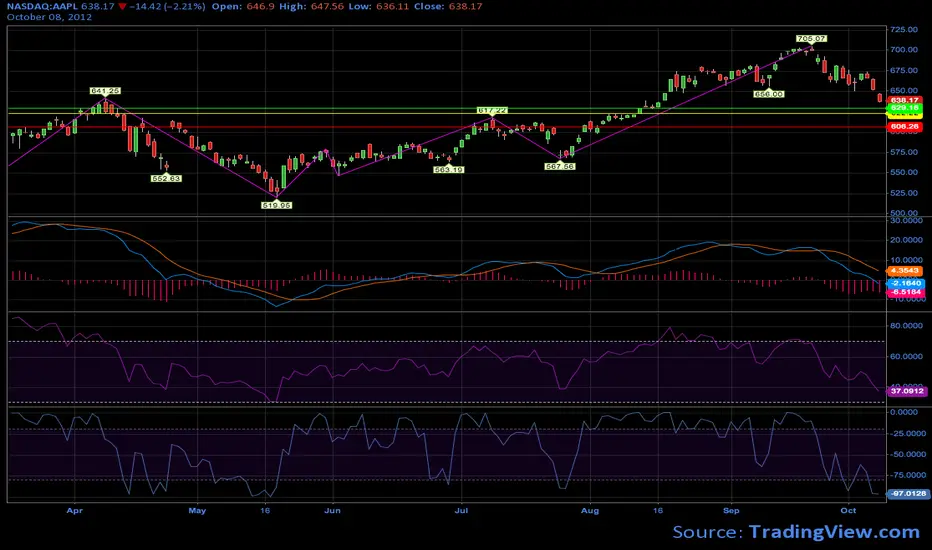Click the NASDAQ:AAPL ticker symbol
Image resolution: width=932 pixels, height=550 pixels.
42,7
